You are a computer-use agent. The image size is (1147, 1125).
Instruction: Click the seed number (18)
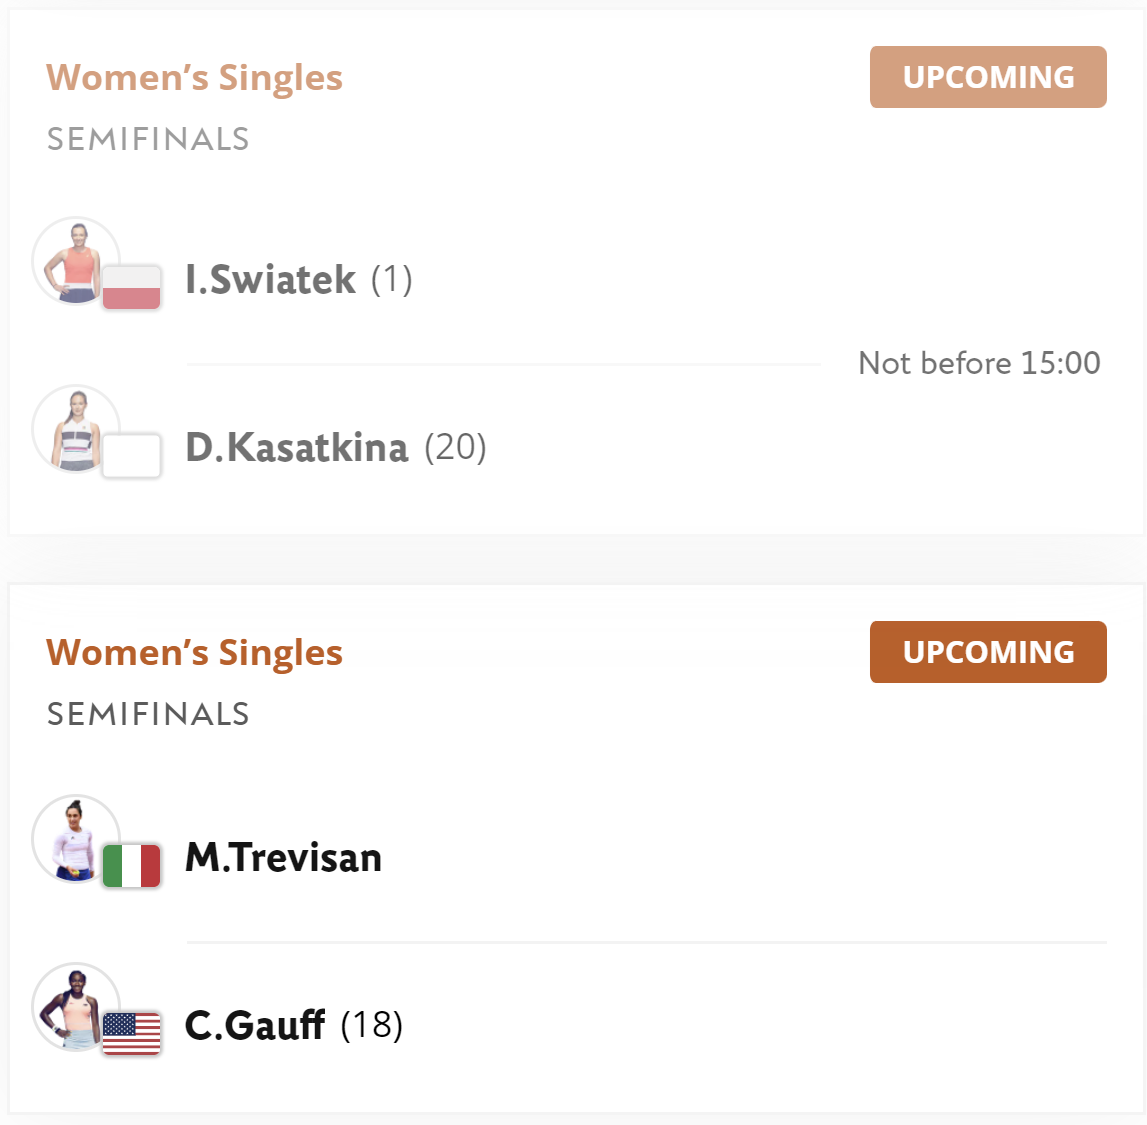tap(372, 1025)
